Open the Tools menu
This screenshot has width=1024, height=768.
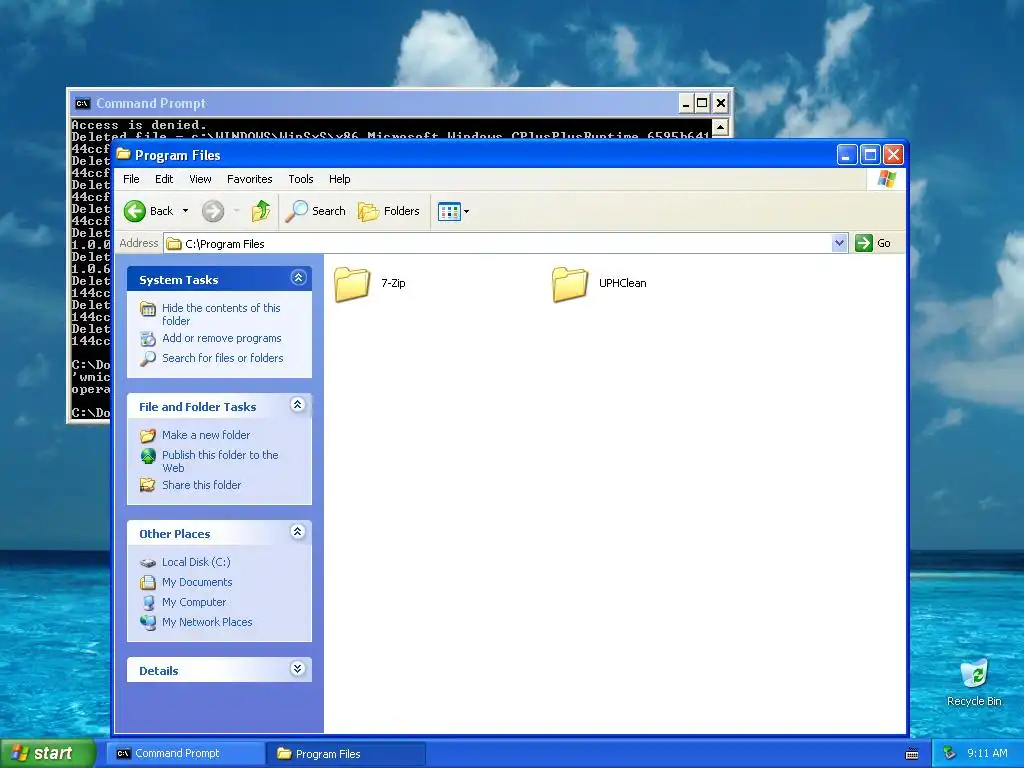(301, 179)
